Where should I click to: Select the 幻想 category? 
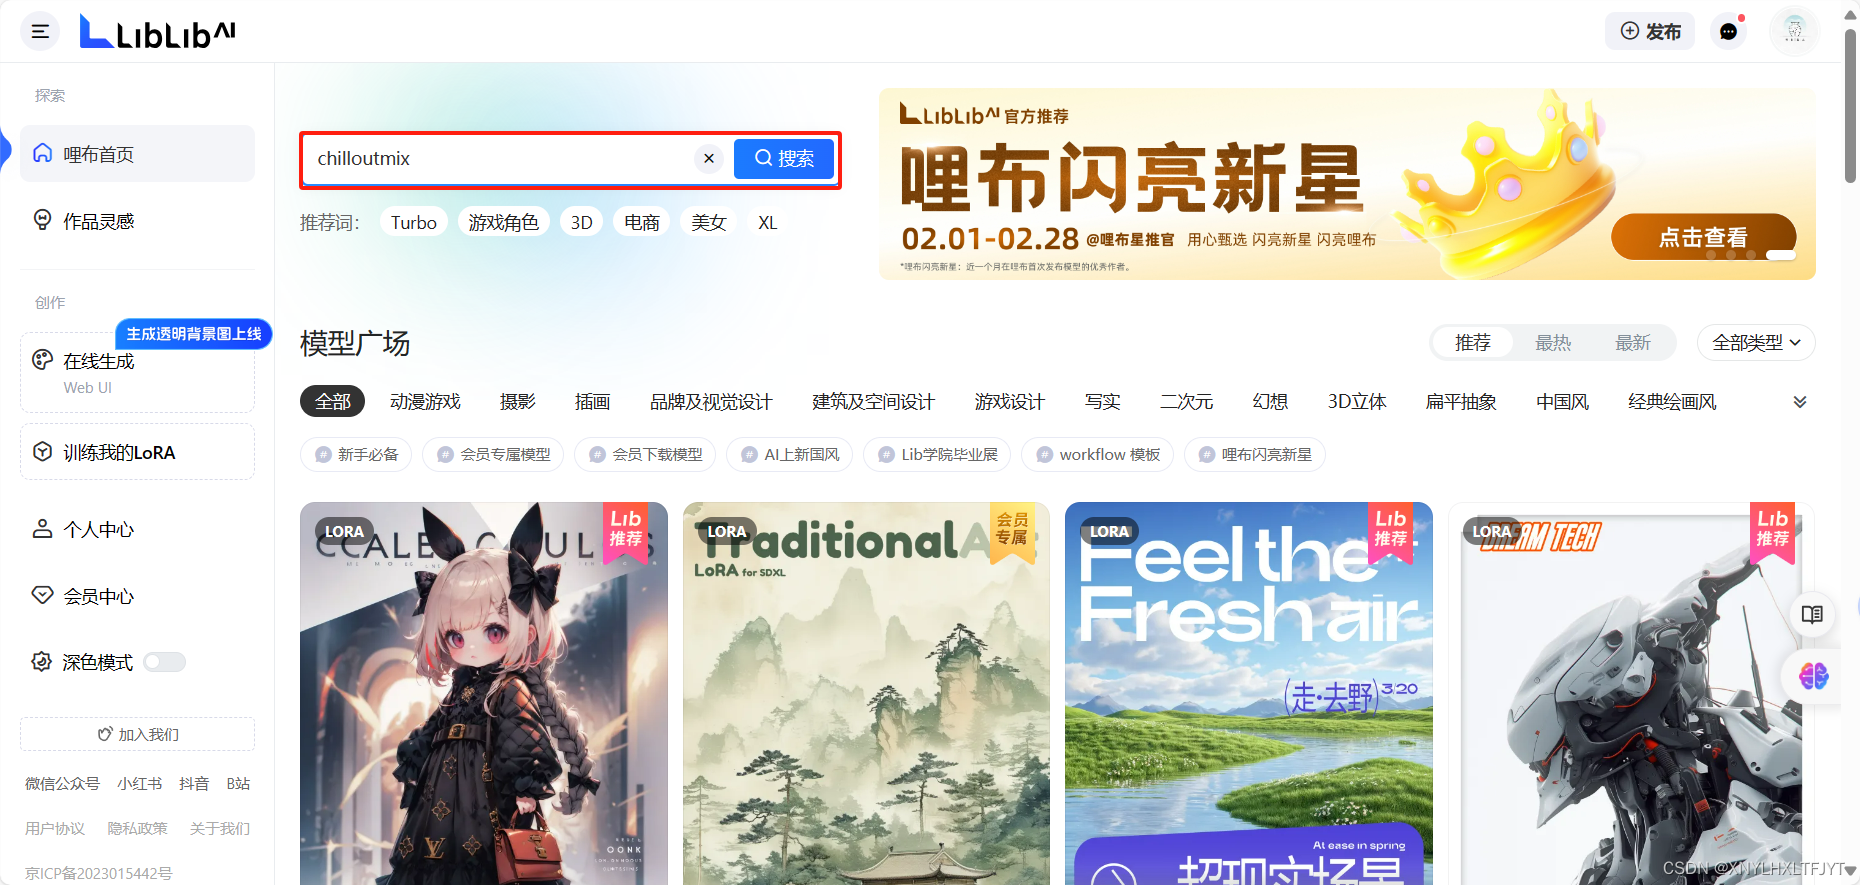1270,401
